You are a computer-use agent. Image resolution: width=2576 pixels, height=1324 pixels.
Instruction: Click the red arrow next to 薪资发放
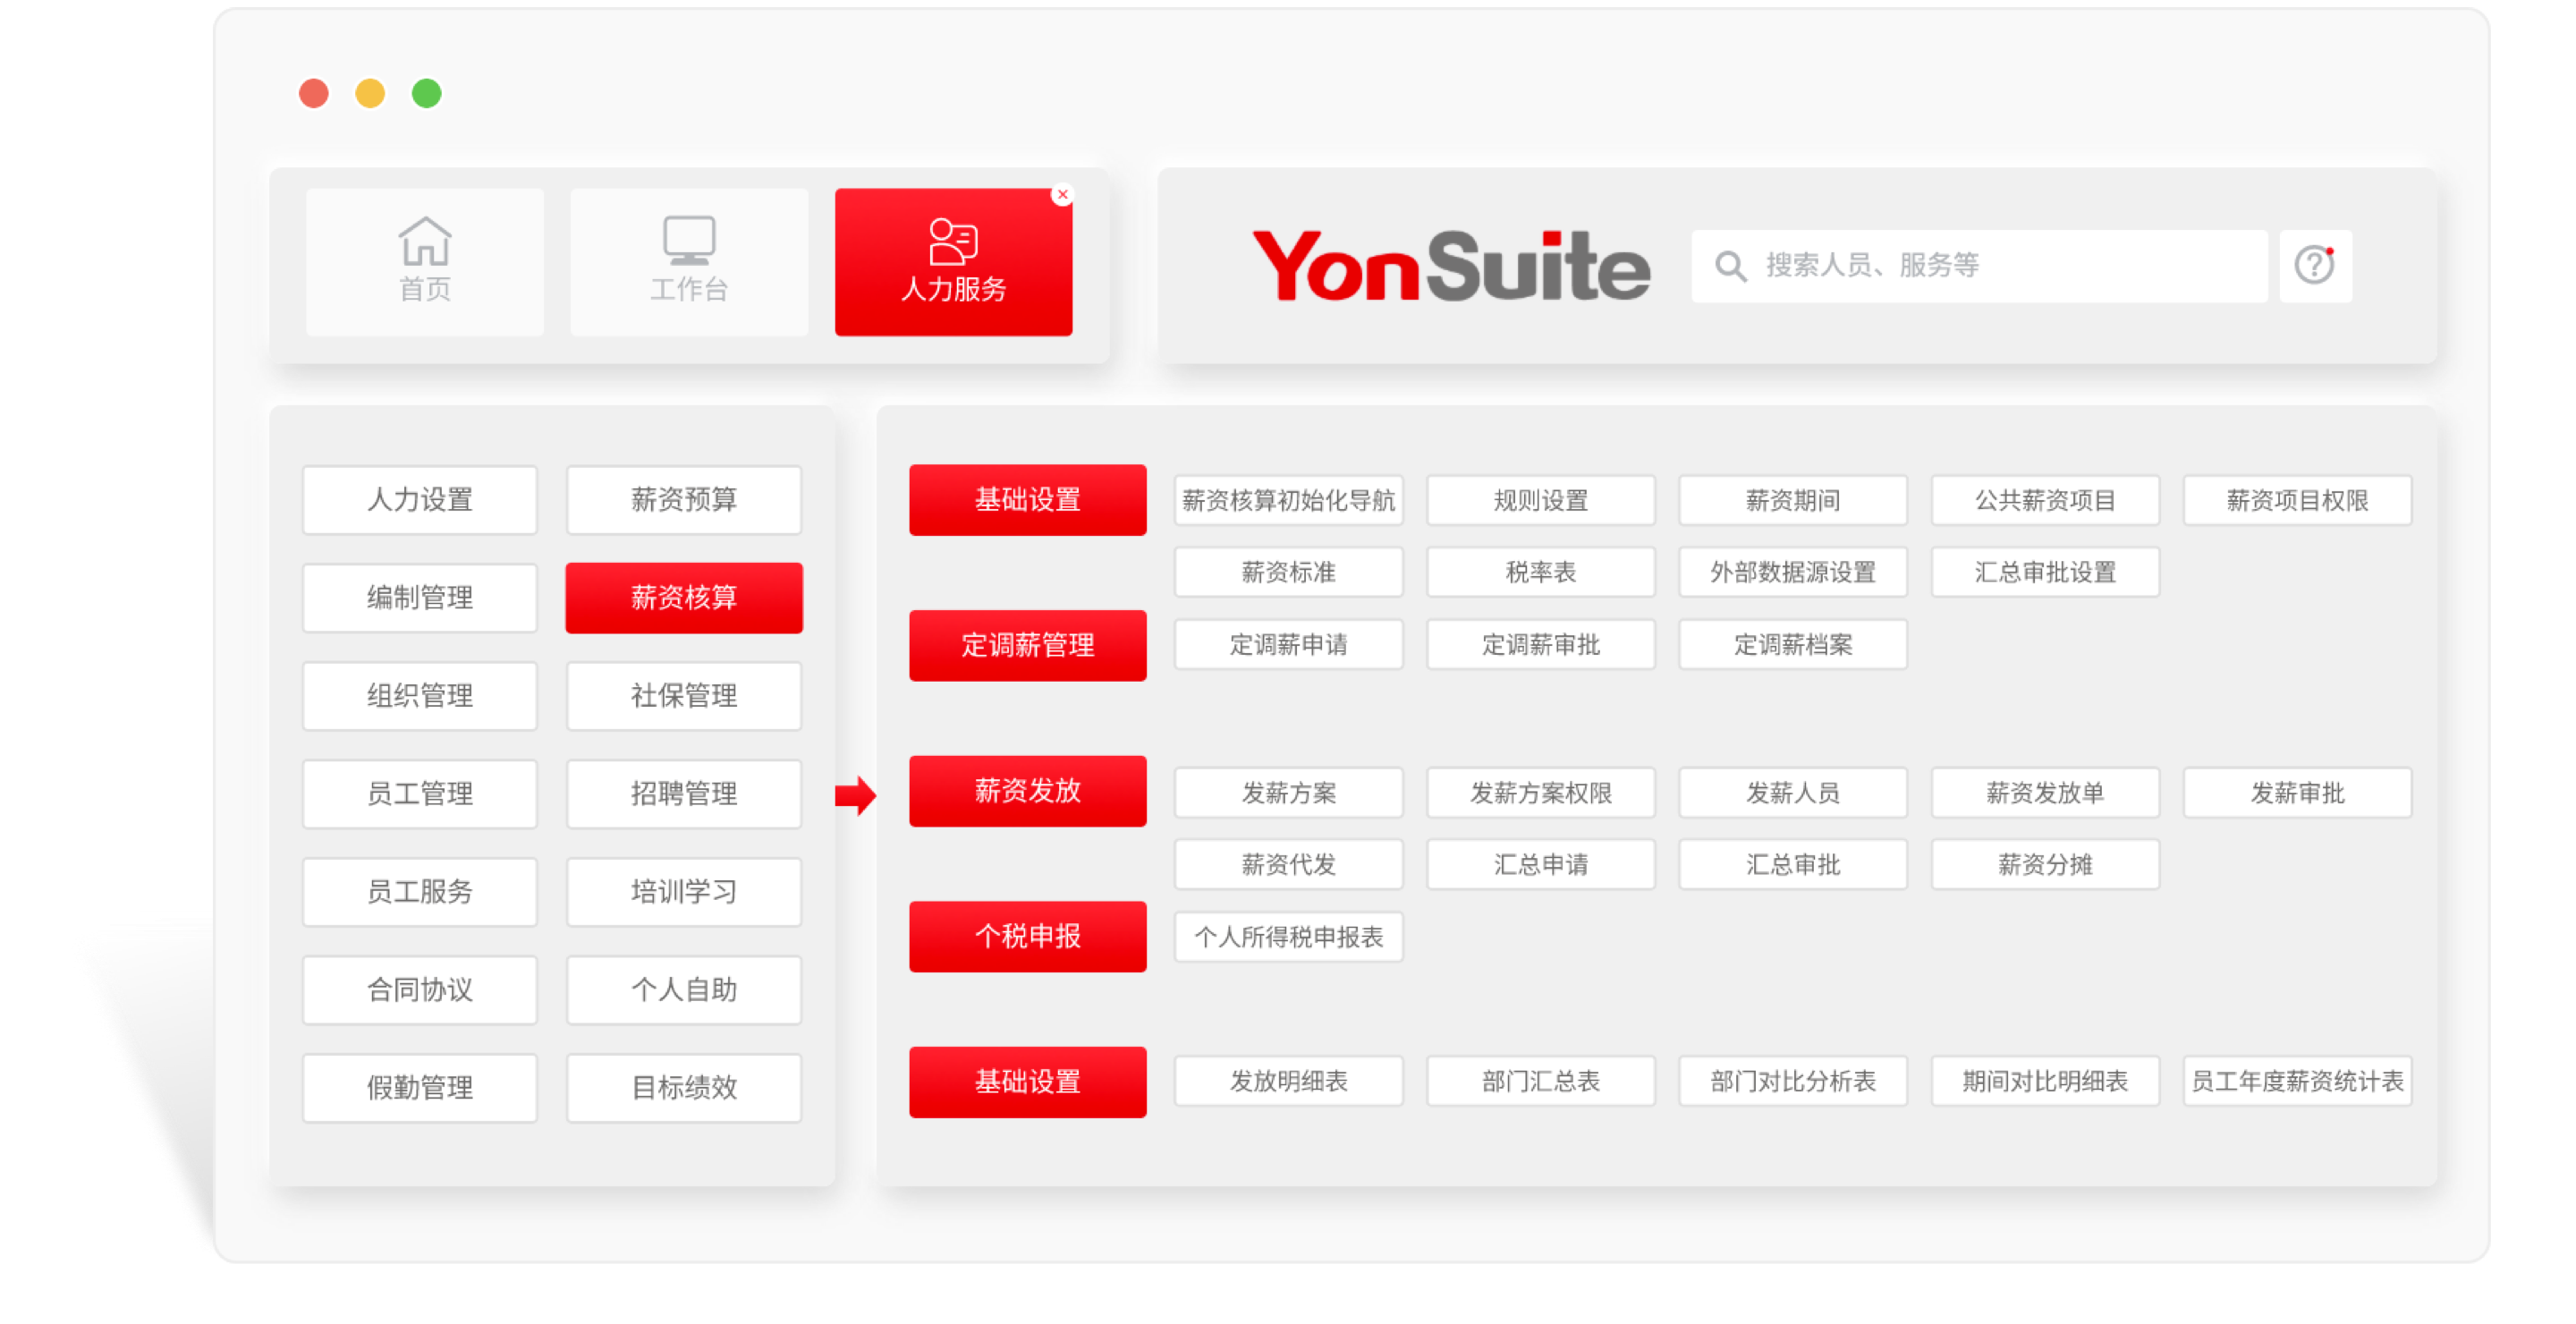(x=855, y=796)
